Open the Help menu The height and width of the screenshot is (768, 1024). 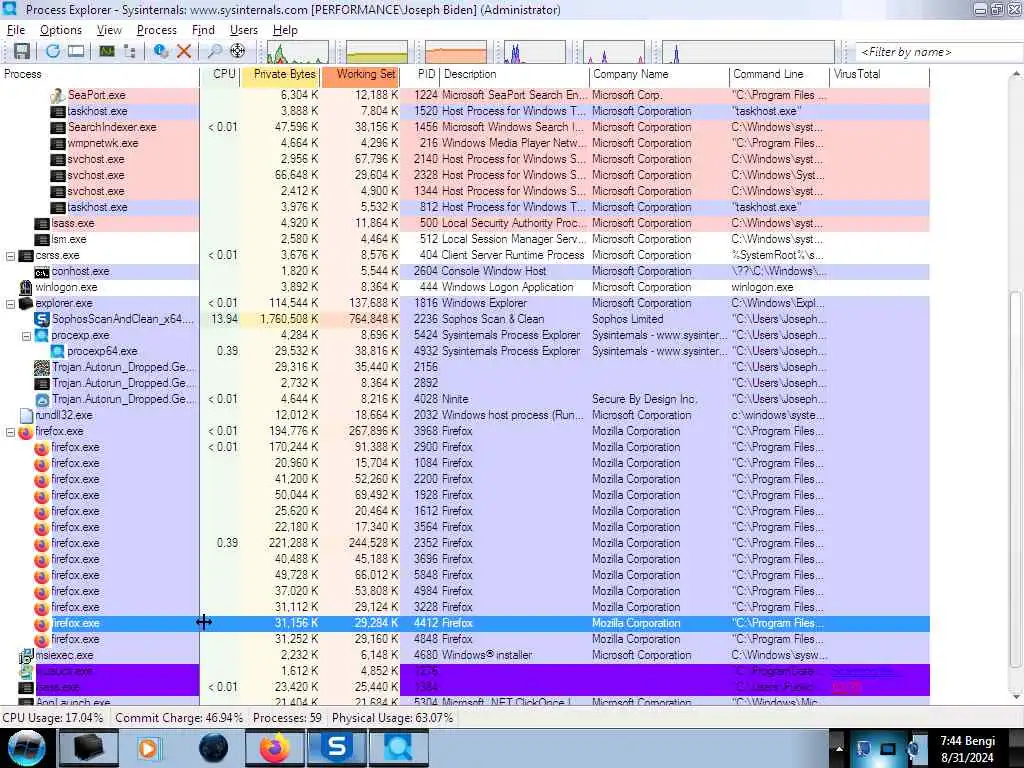tap(285, 30)
